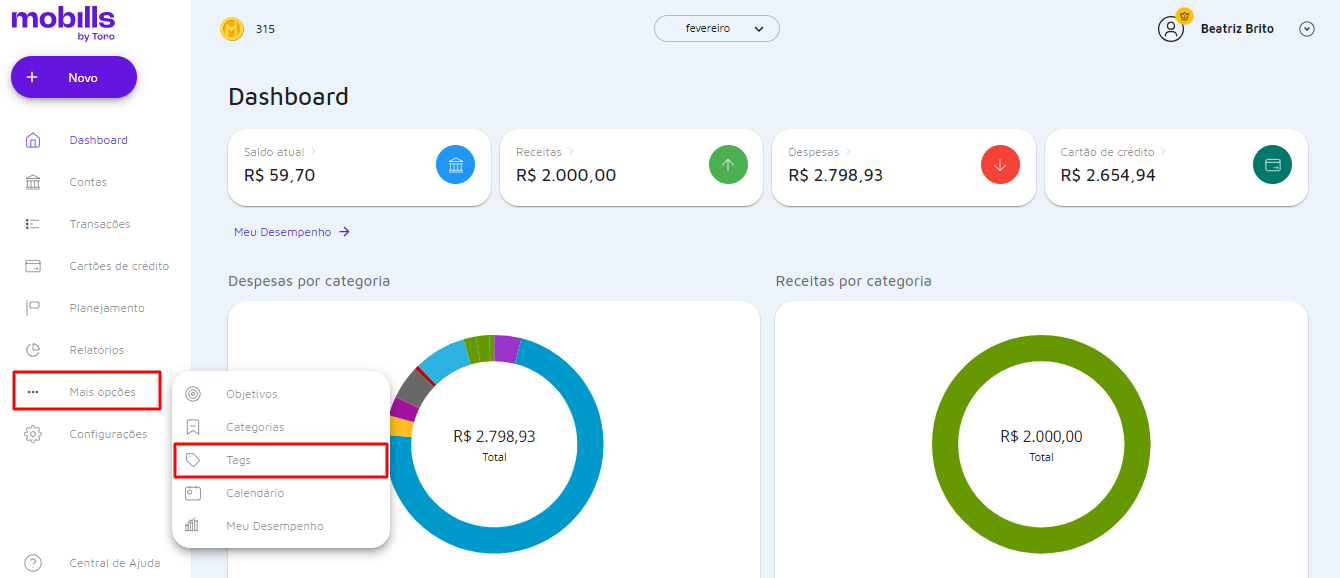Click the Configurações gear icon in sidebar
Image resolution: width=1340 pixels, height=578 pixels.
click(x=33, y=434)
